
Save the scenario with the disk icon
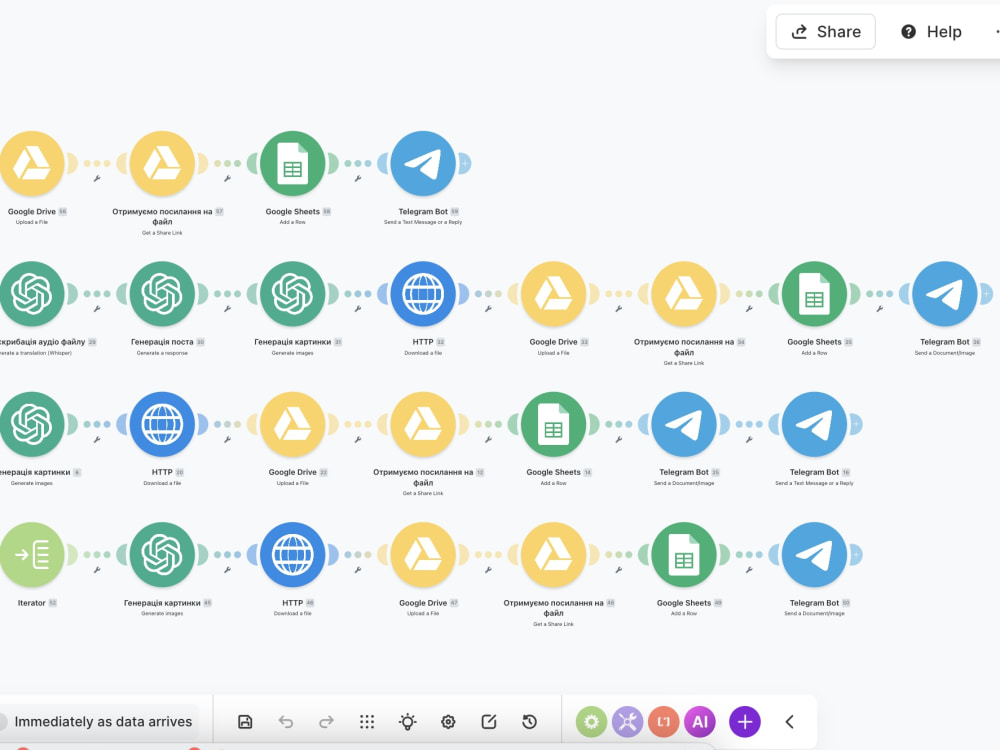pos(245,721)
